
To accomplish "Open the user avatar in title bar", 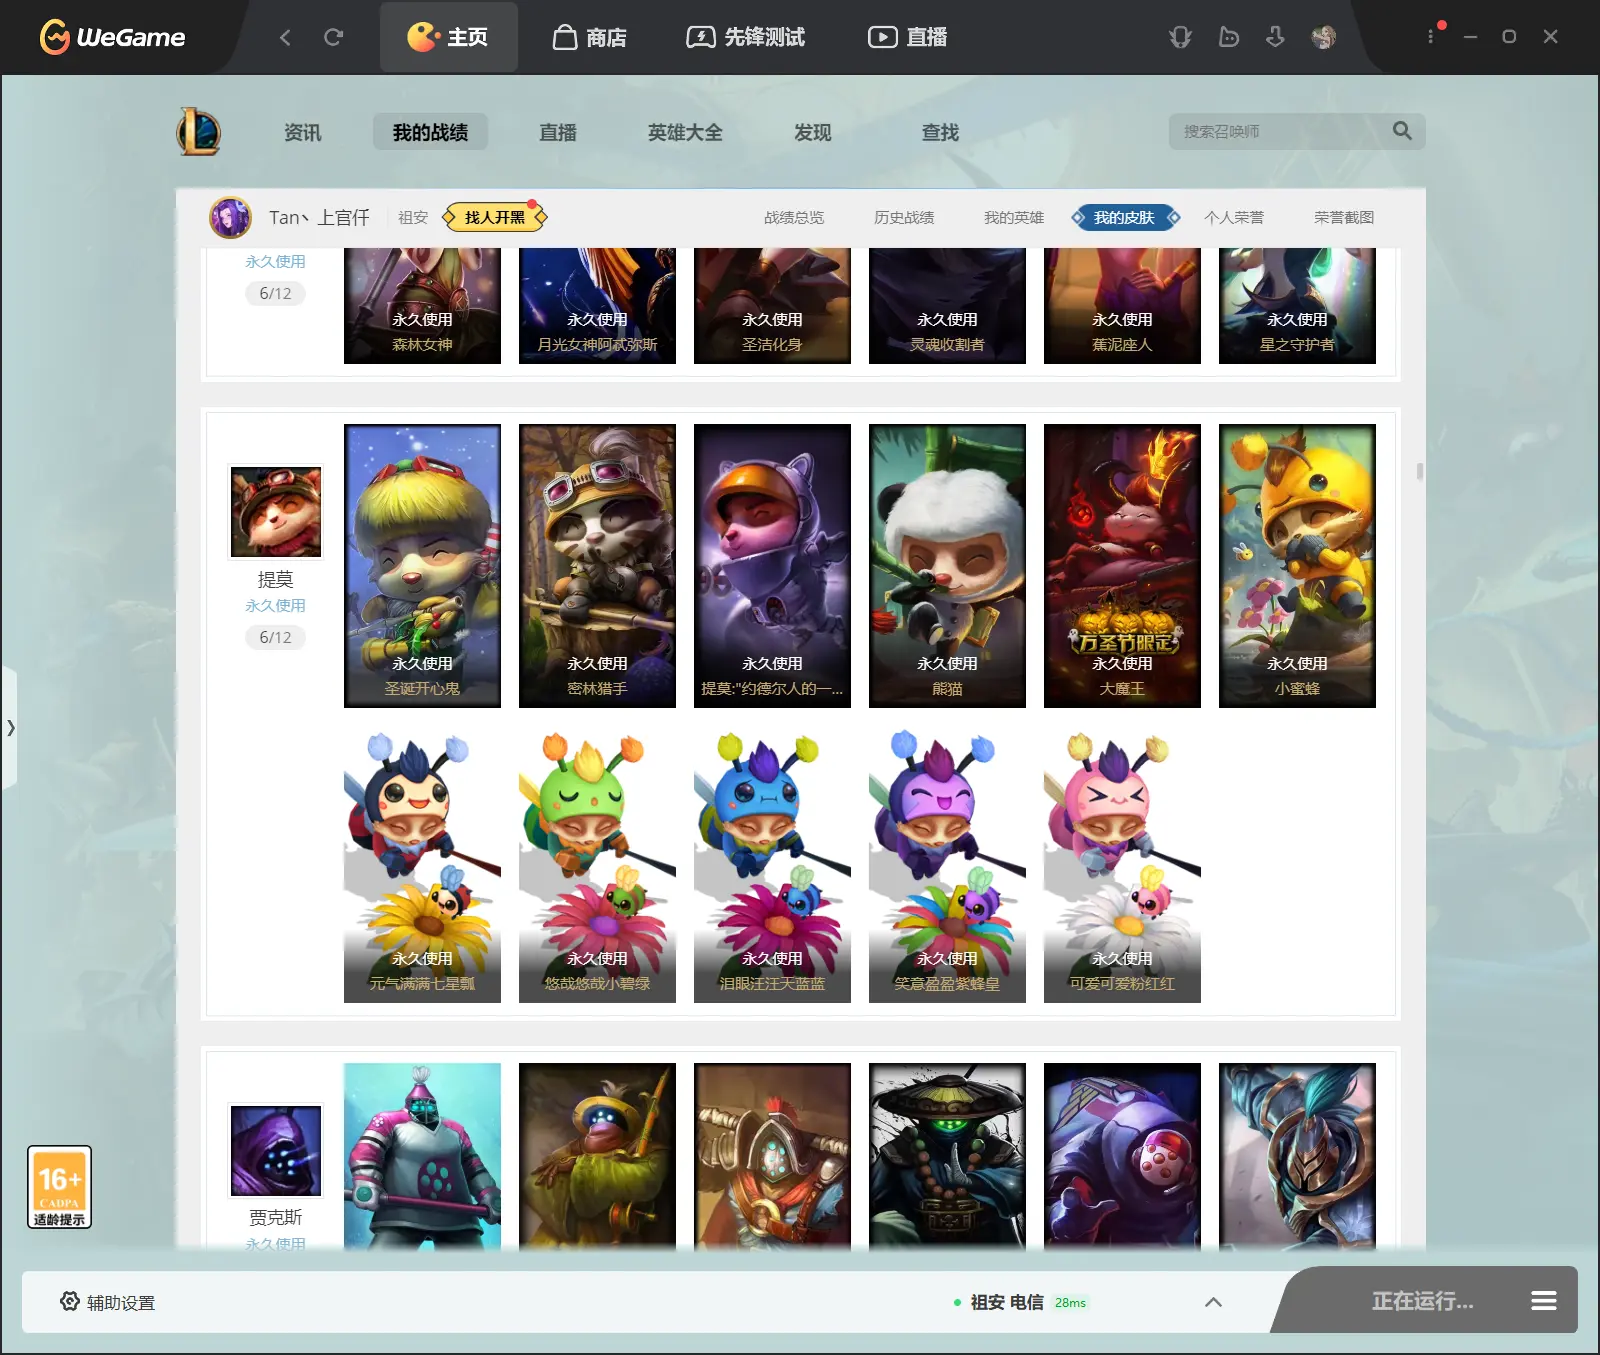I will [1323, 37].
